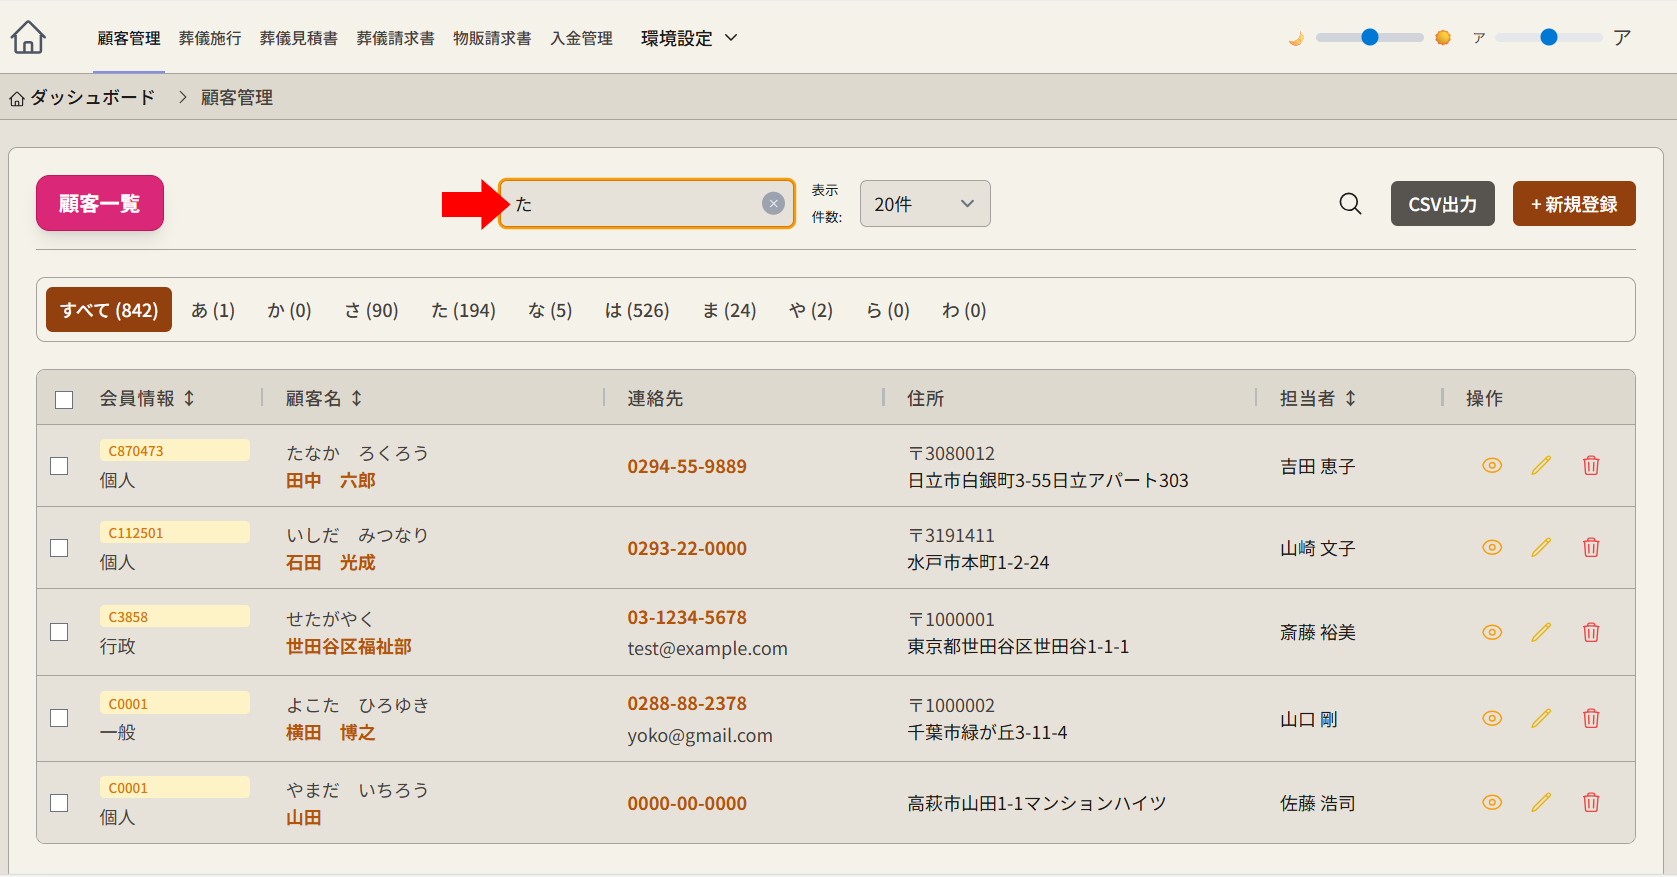Open the 葬儀見積書 menu item
Image resolution: width=1677 pixels, height=877 pixels.
click(298, 38)
